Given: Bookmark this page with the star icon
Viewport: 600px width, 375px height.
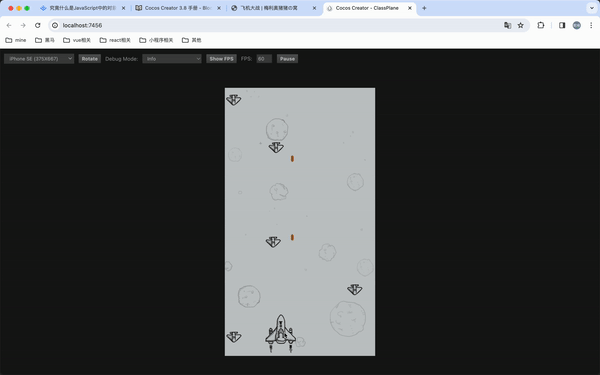Looking at the screenshot, I should (x=520, y=25).
